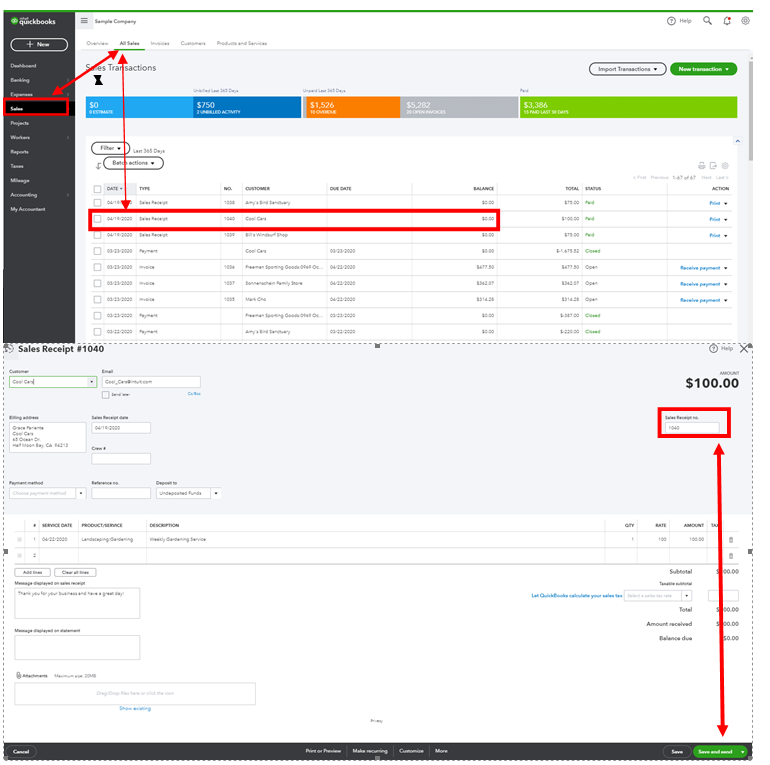Click the blue $750 unbilled activity bar
Viewport: 770px width, 765px height.
click(247, 107)
